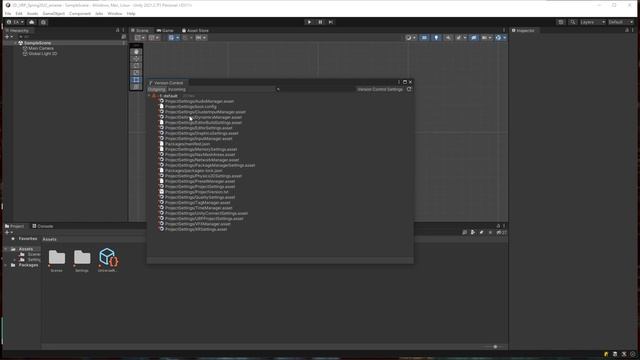The height and width of the screenshot is (360, 640).
Task: Collapse the default changeset group
Action: 149,96
